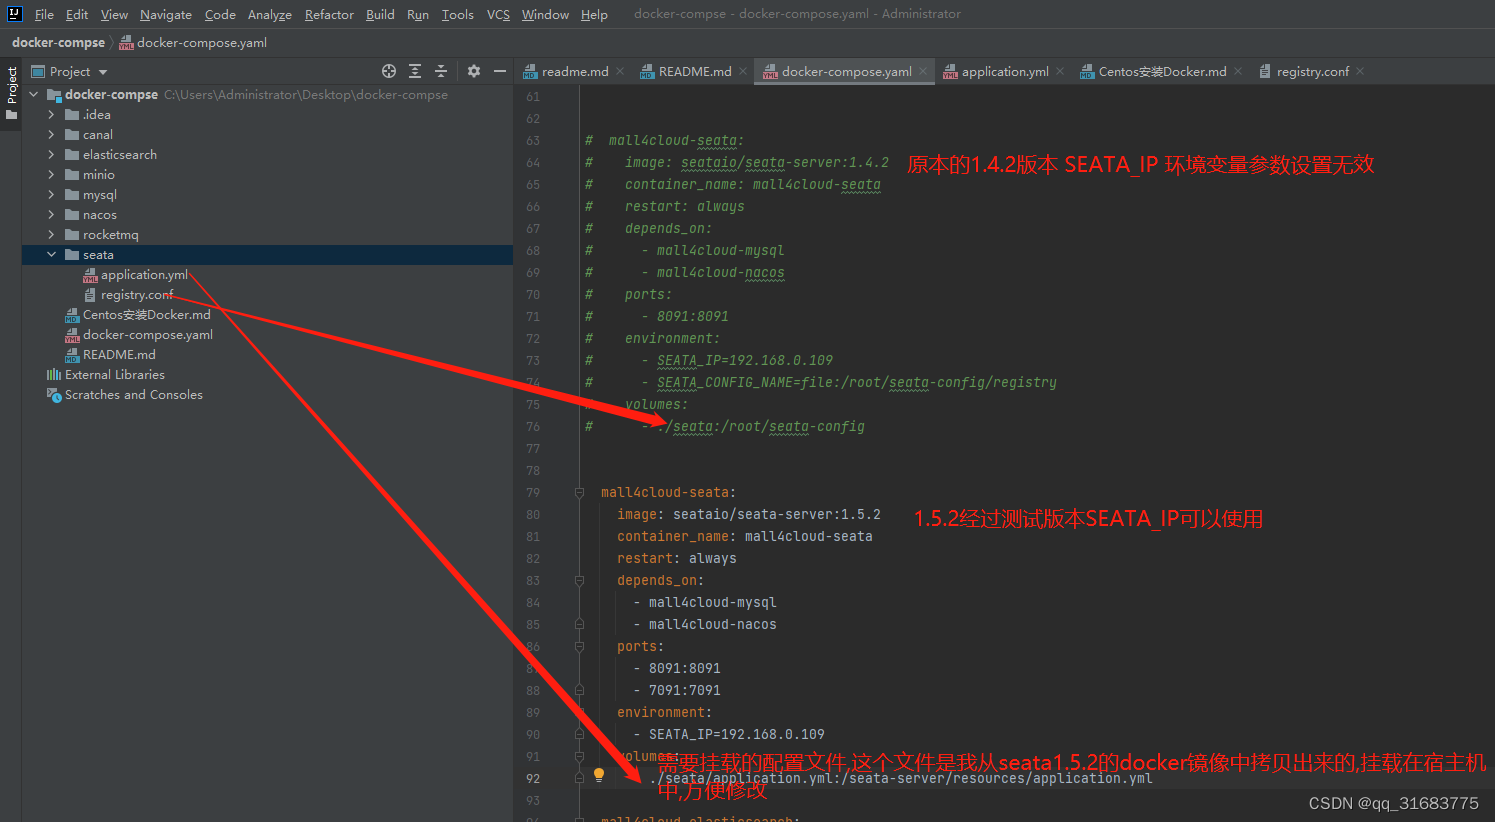Click docker-compse in the breadcrumb bar

[x=57, y=43]
